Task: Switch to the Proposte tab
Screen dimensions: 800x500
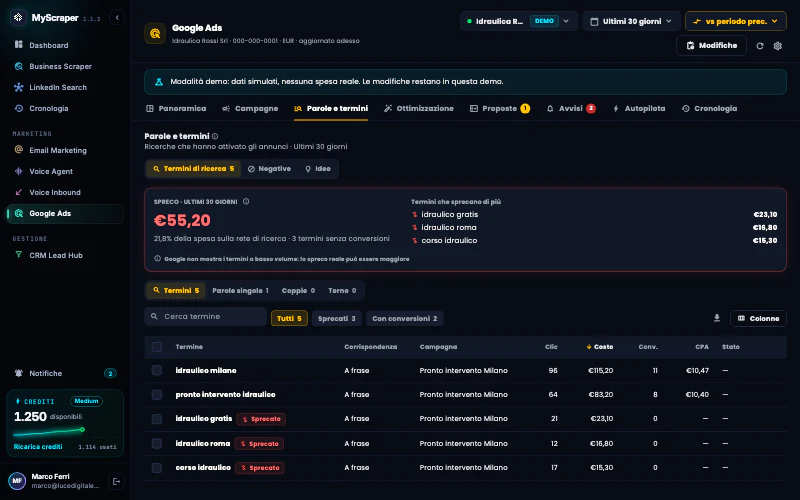Action: (x=499, y=109)
